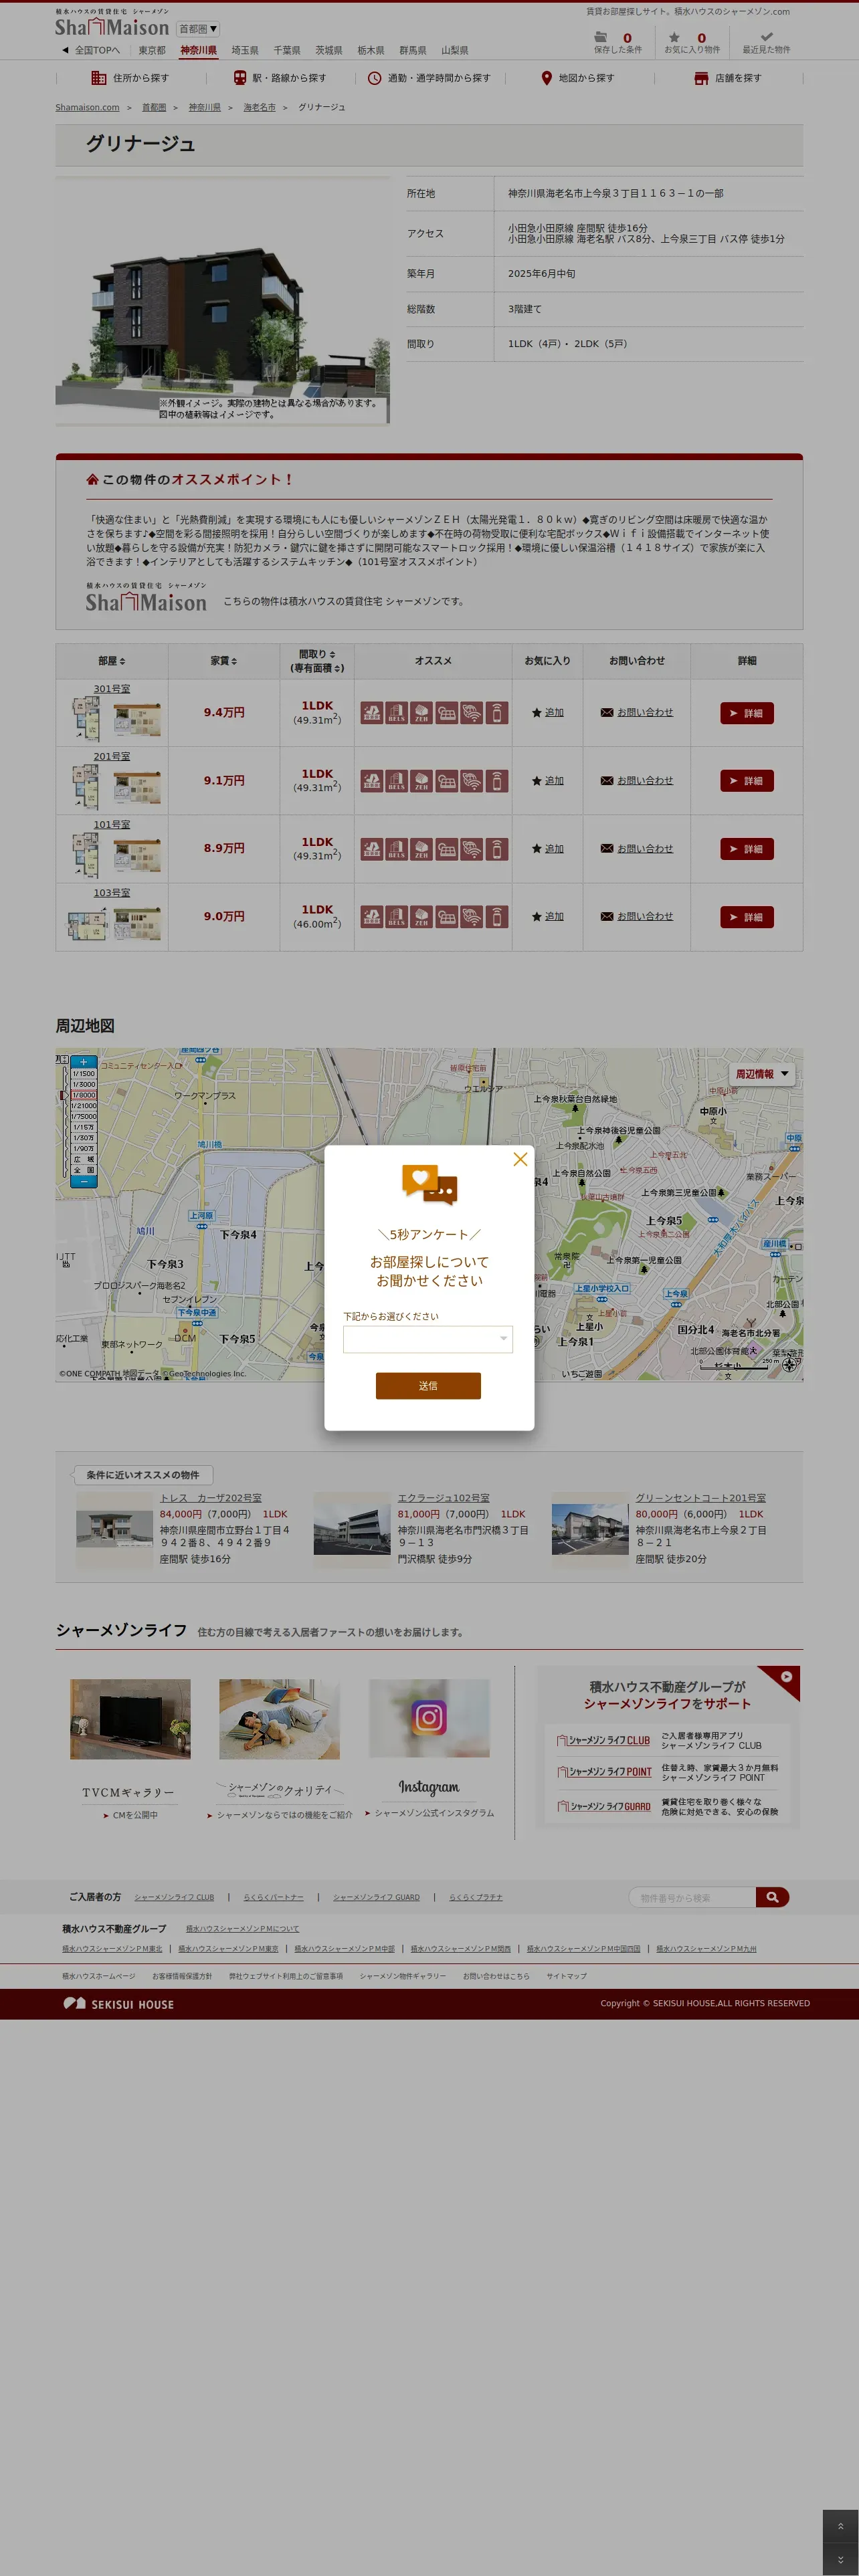
Task: Open recommended listing グリーンセントコート201号室
Action: [701, 1498]
